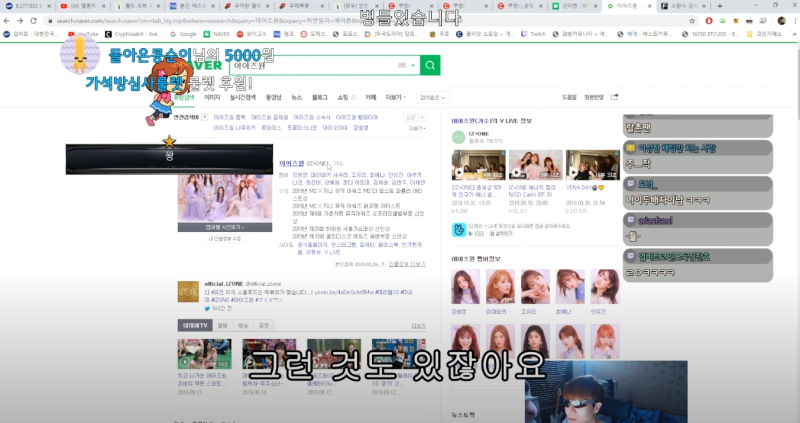Switch to the YouTube browser tab

84,6
